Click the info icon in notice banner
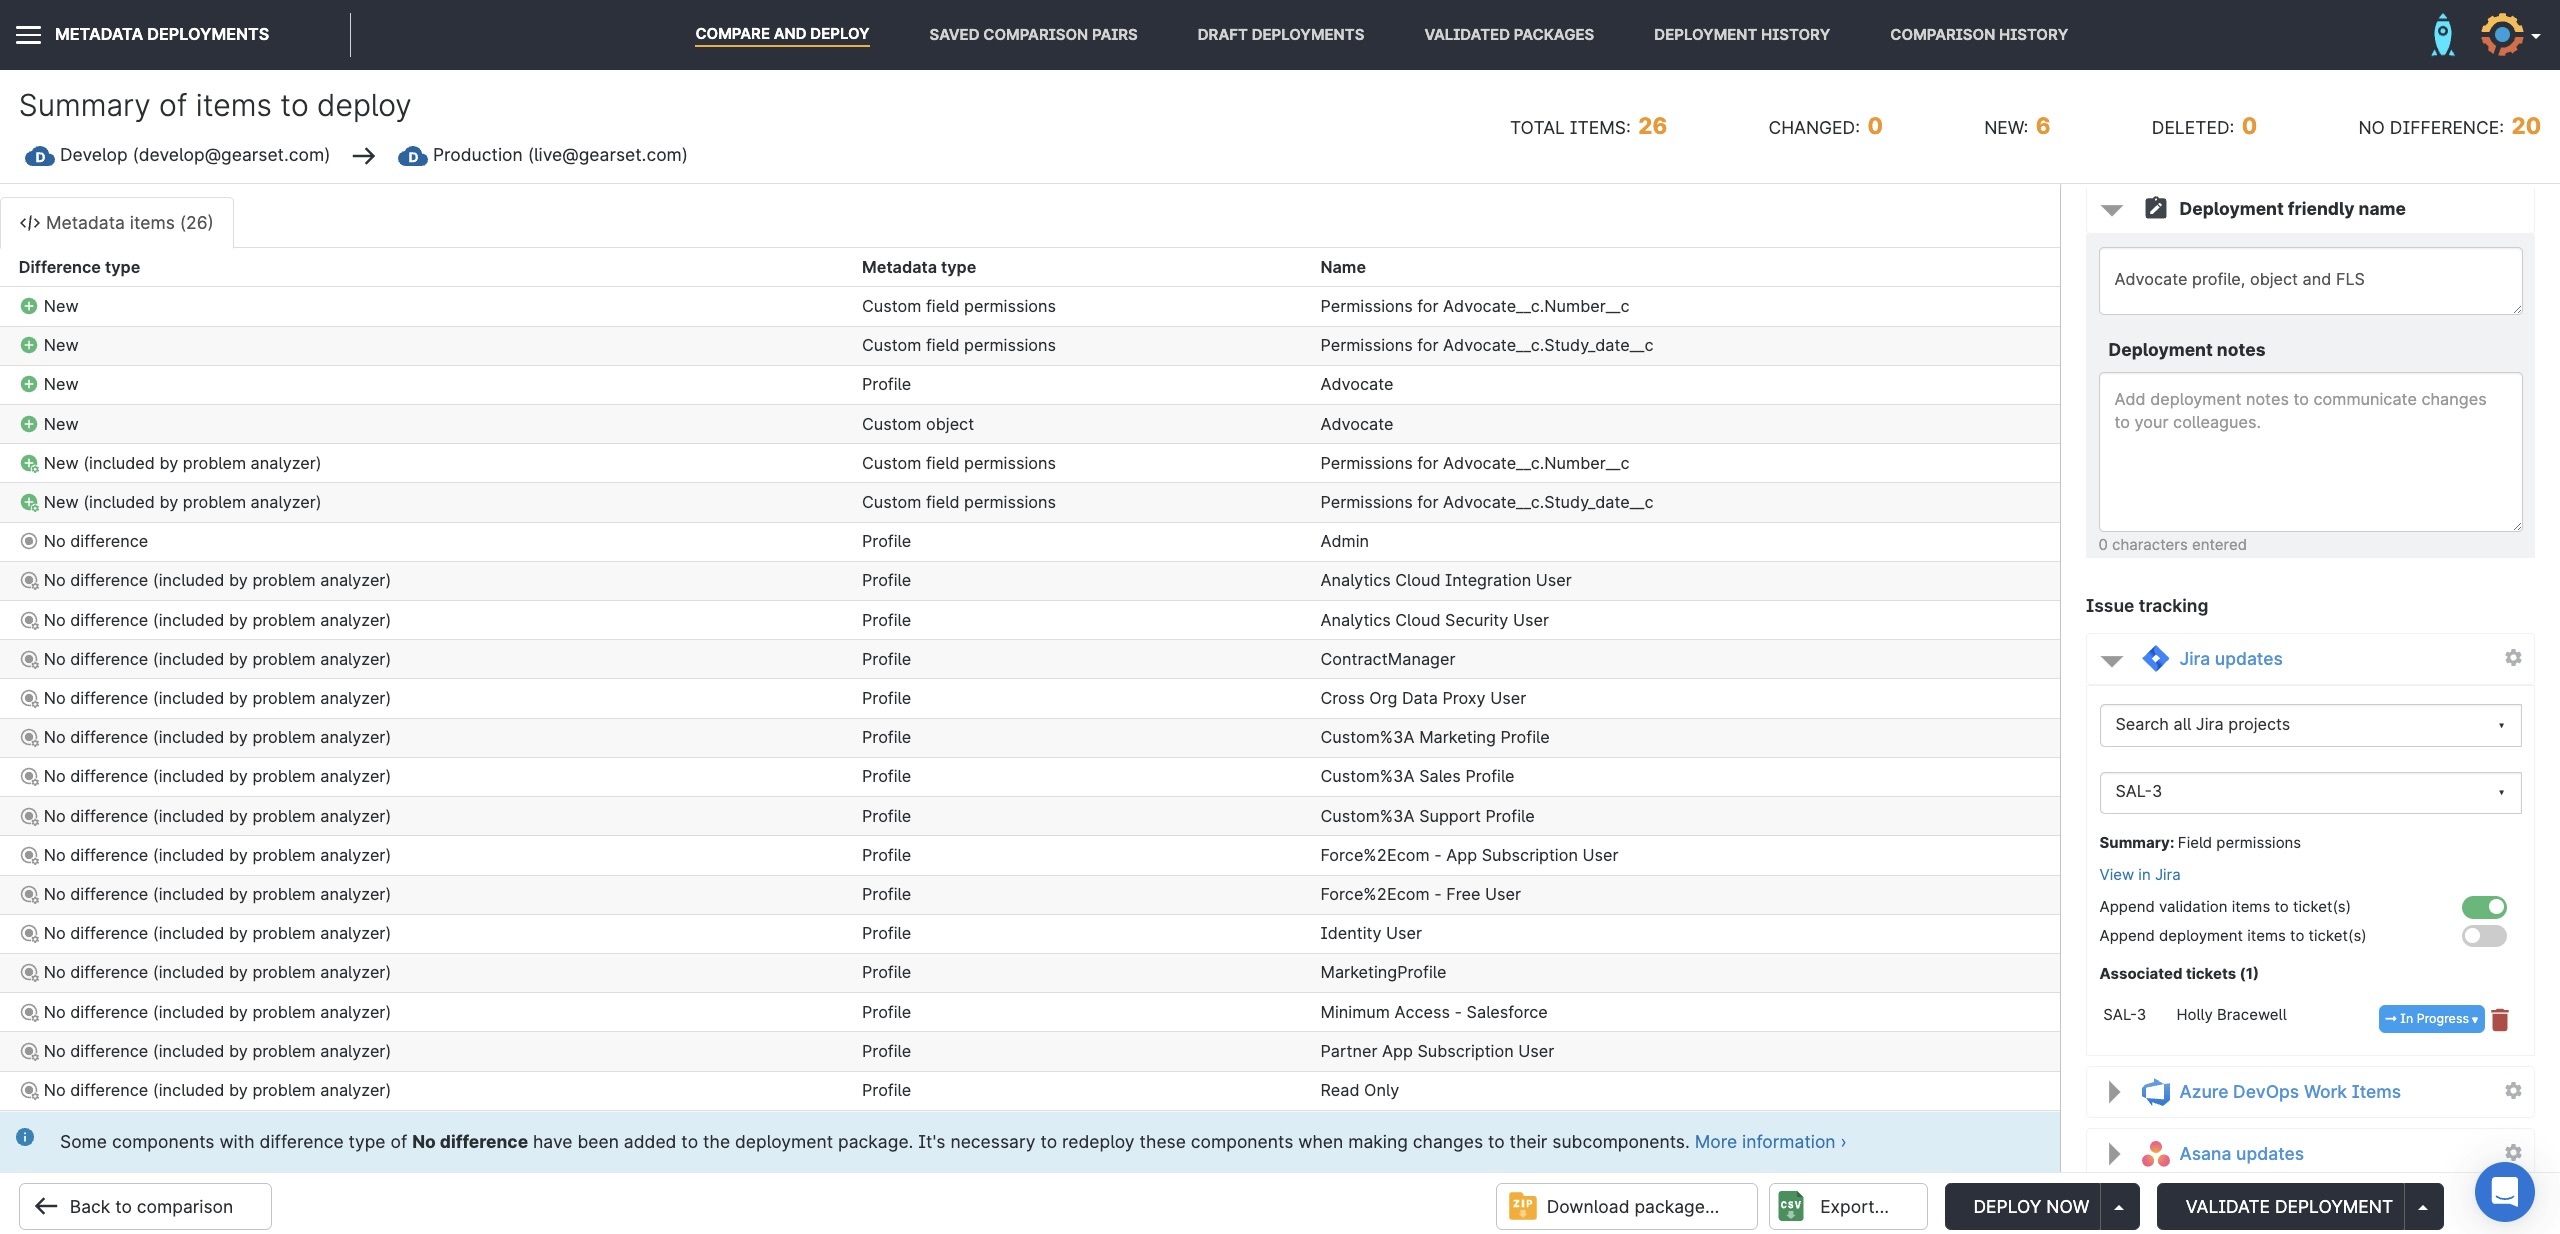The width and height of the screenshot is (2560, 1234). [x=25, y=1138]
